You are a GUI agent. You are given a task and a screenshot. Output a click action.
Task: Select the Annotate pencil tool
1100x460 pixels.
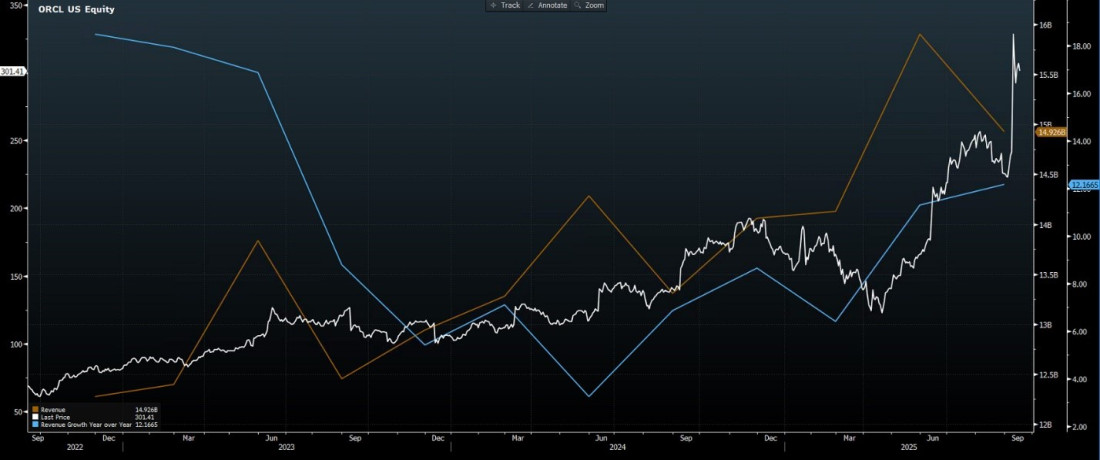[x=547, y=6]
